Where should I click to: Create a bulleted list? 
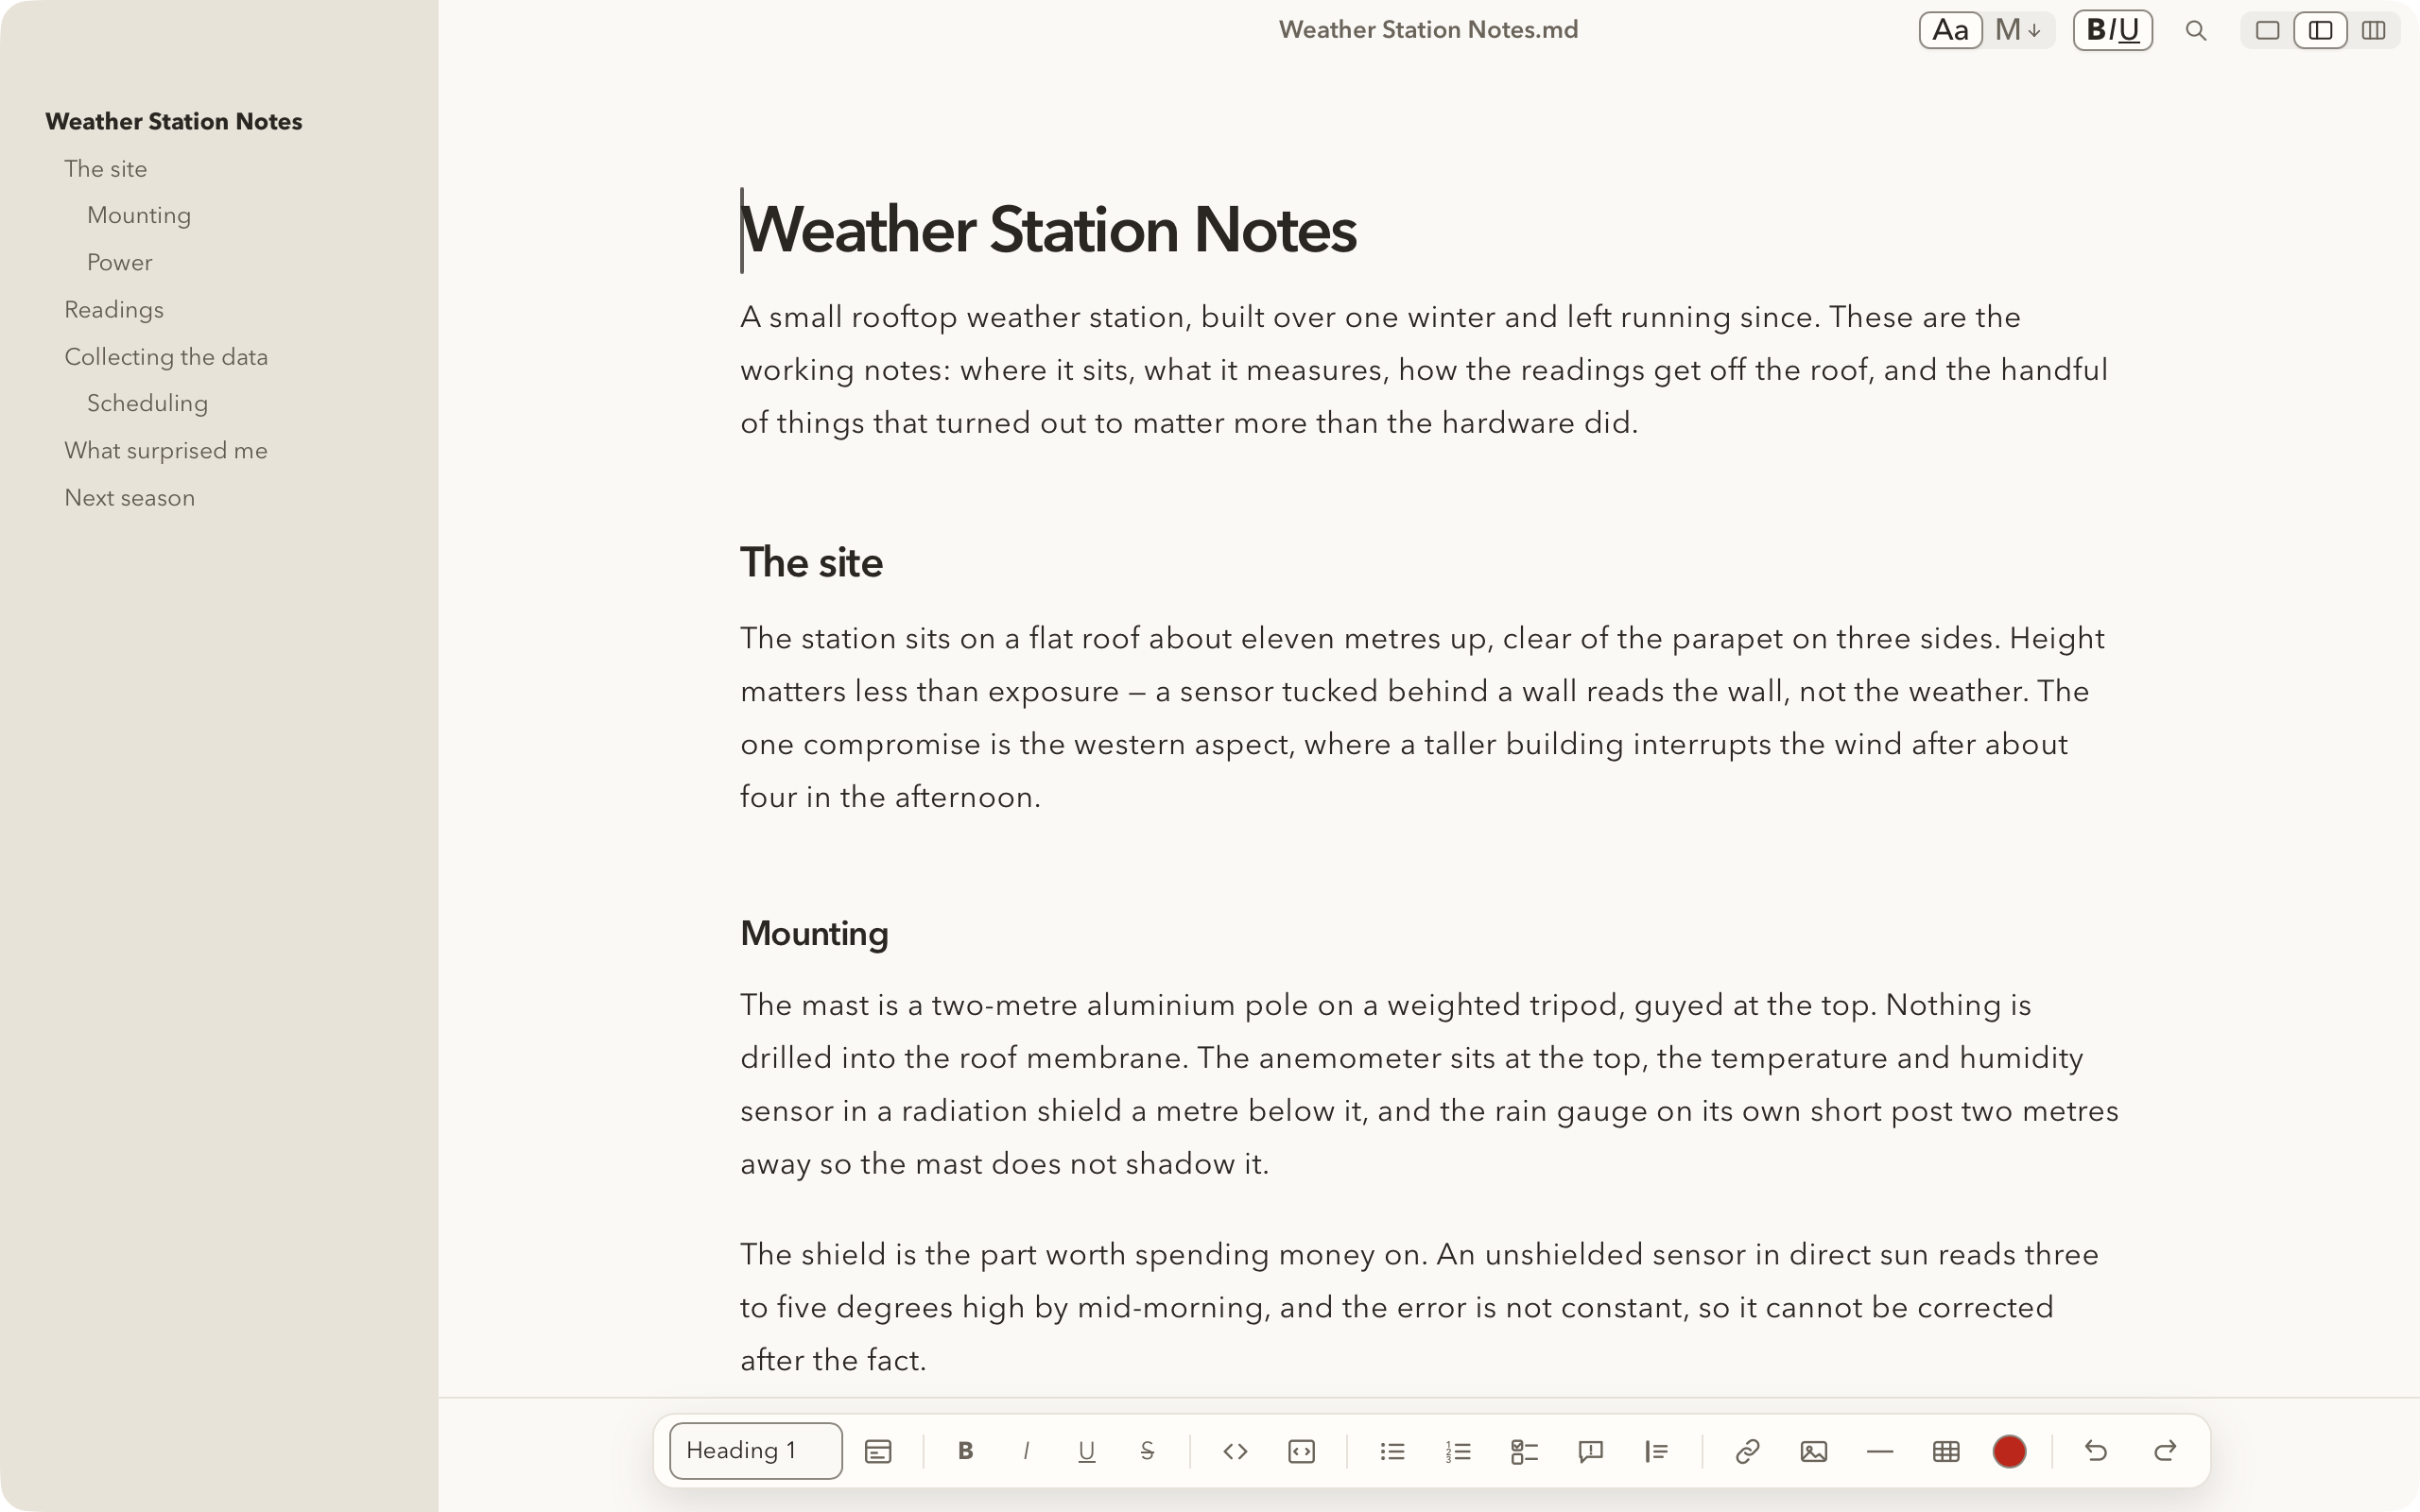[1392, 1451]
